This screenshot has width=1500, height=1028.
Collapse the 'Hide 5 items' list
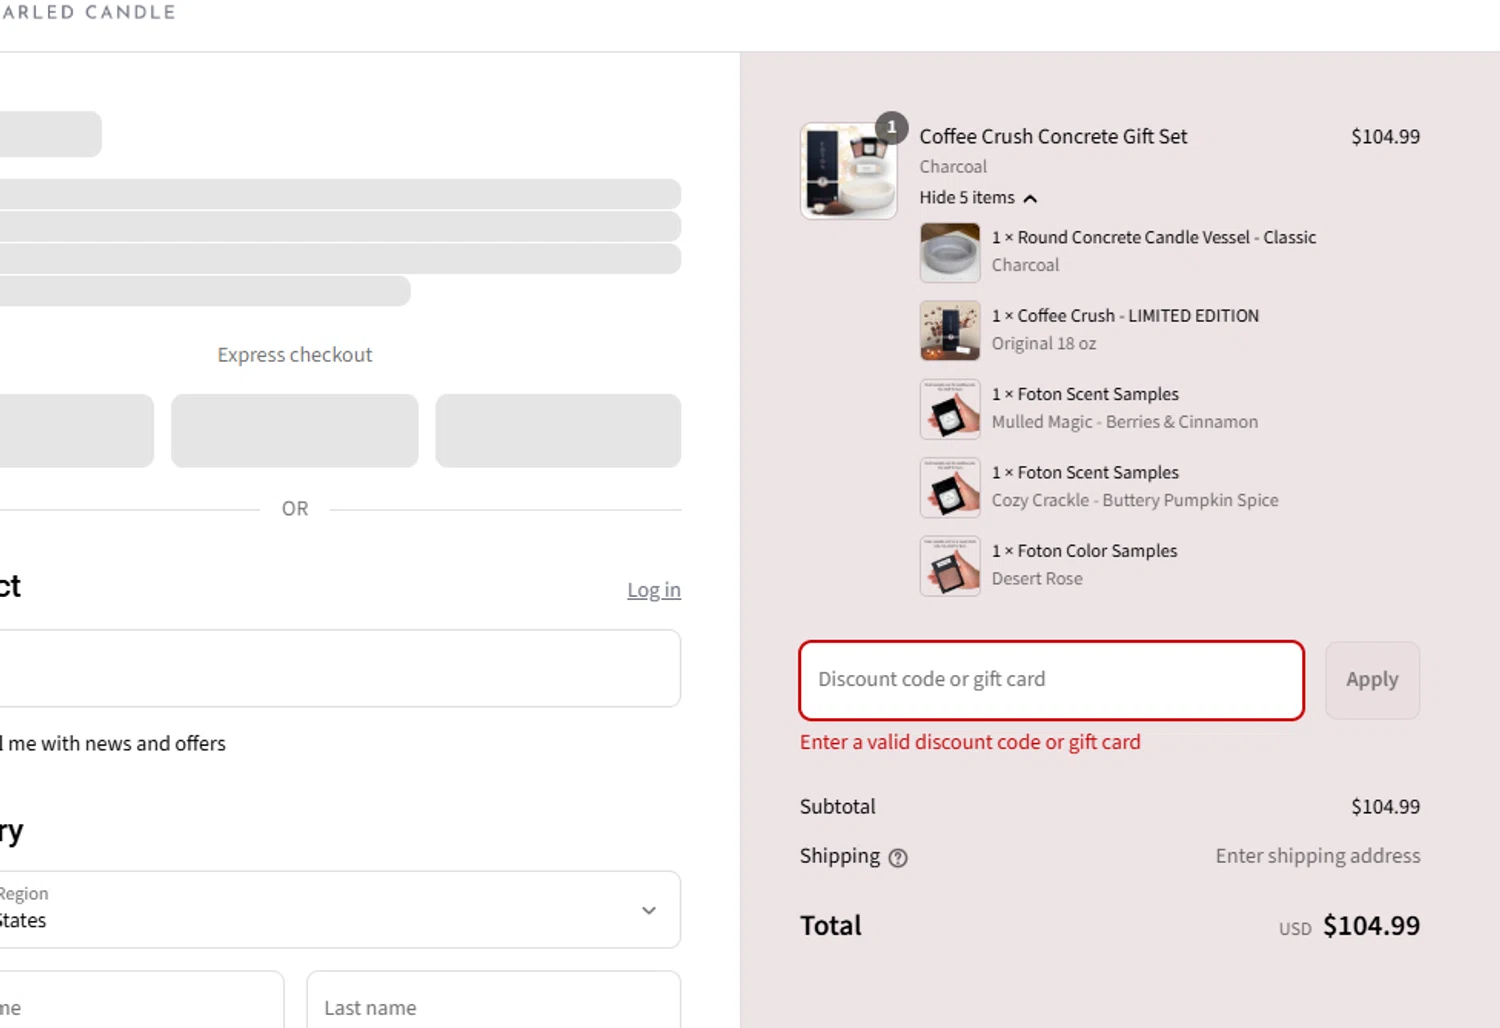click(978, 198)
